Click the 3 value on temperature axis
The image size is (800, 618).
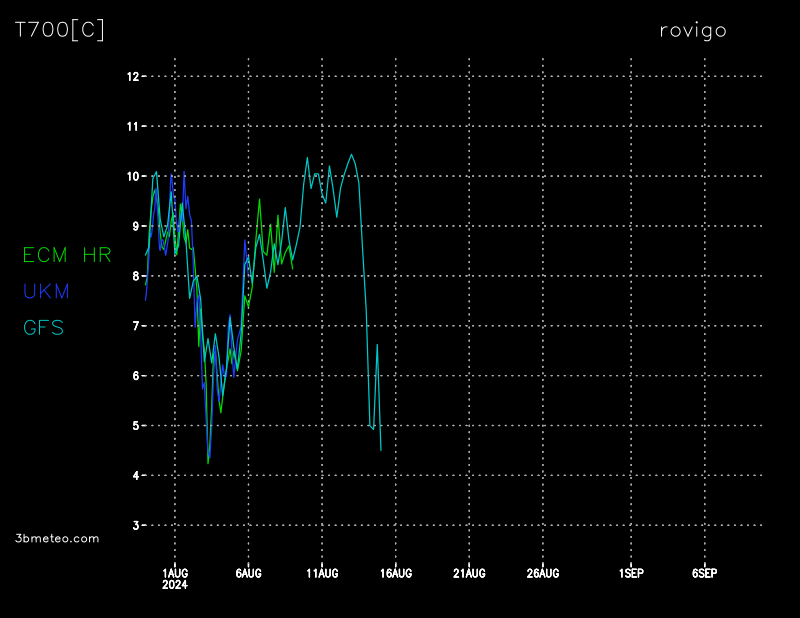pos(135,525)
